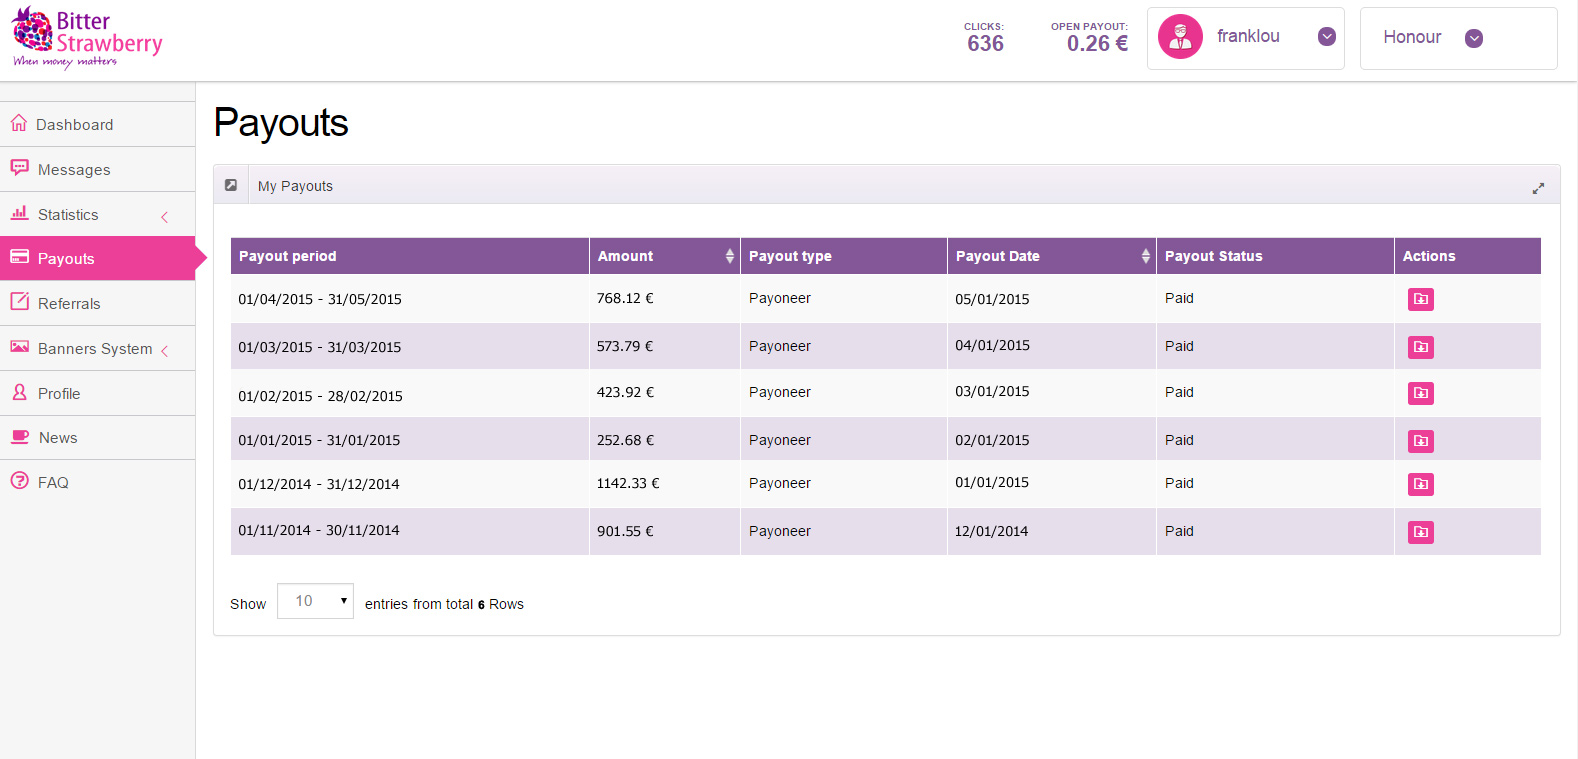Open Profile page
The width and height of the screenshot is (1578, 759).
[x=98, y=393]
